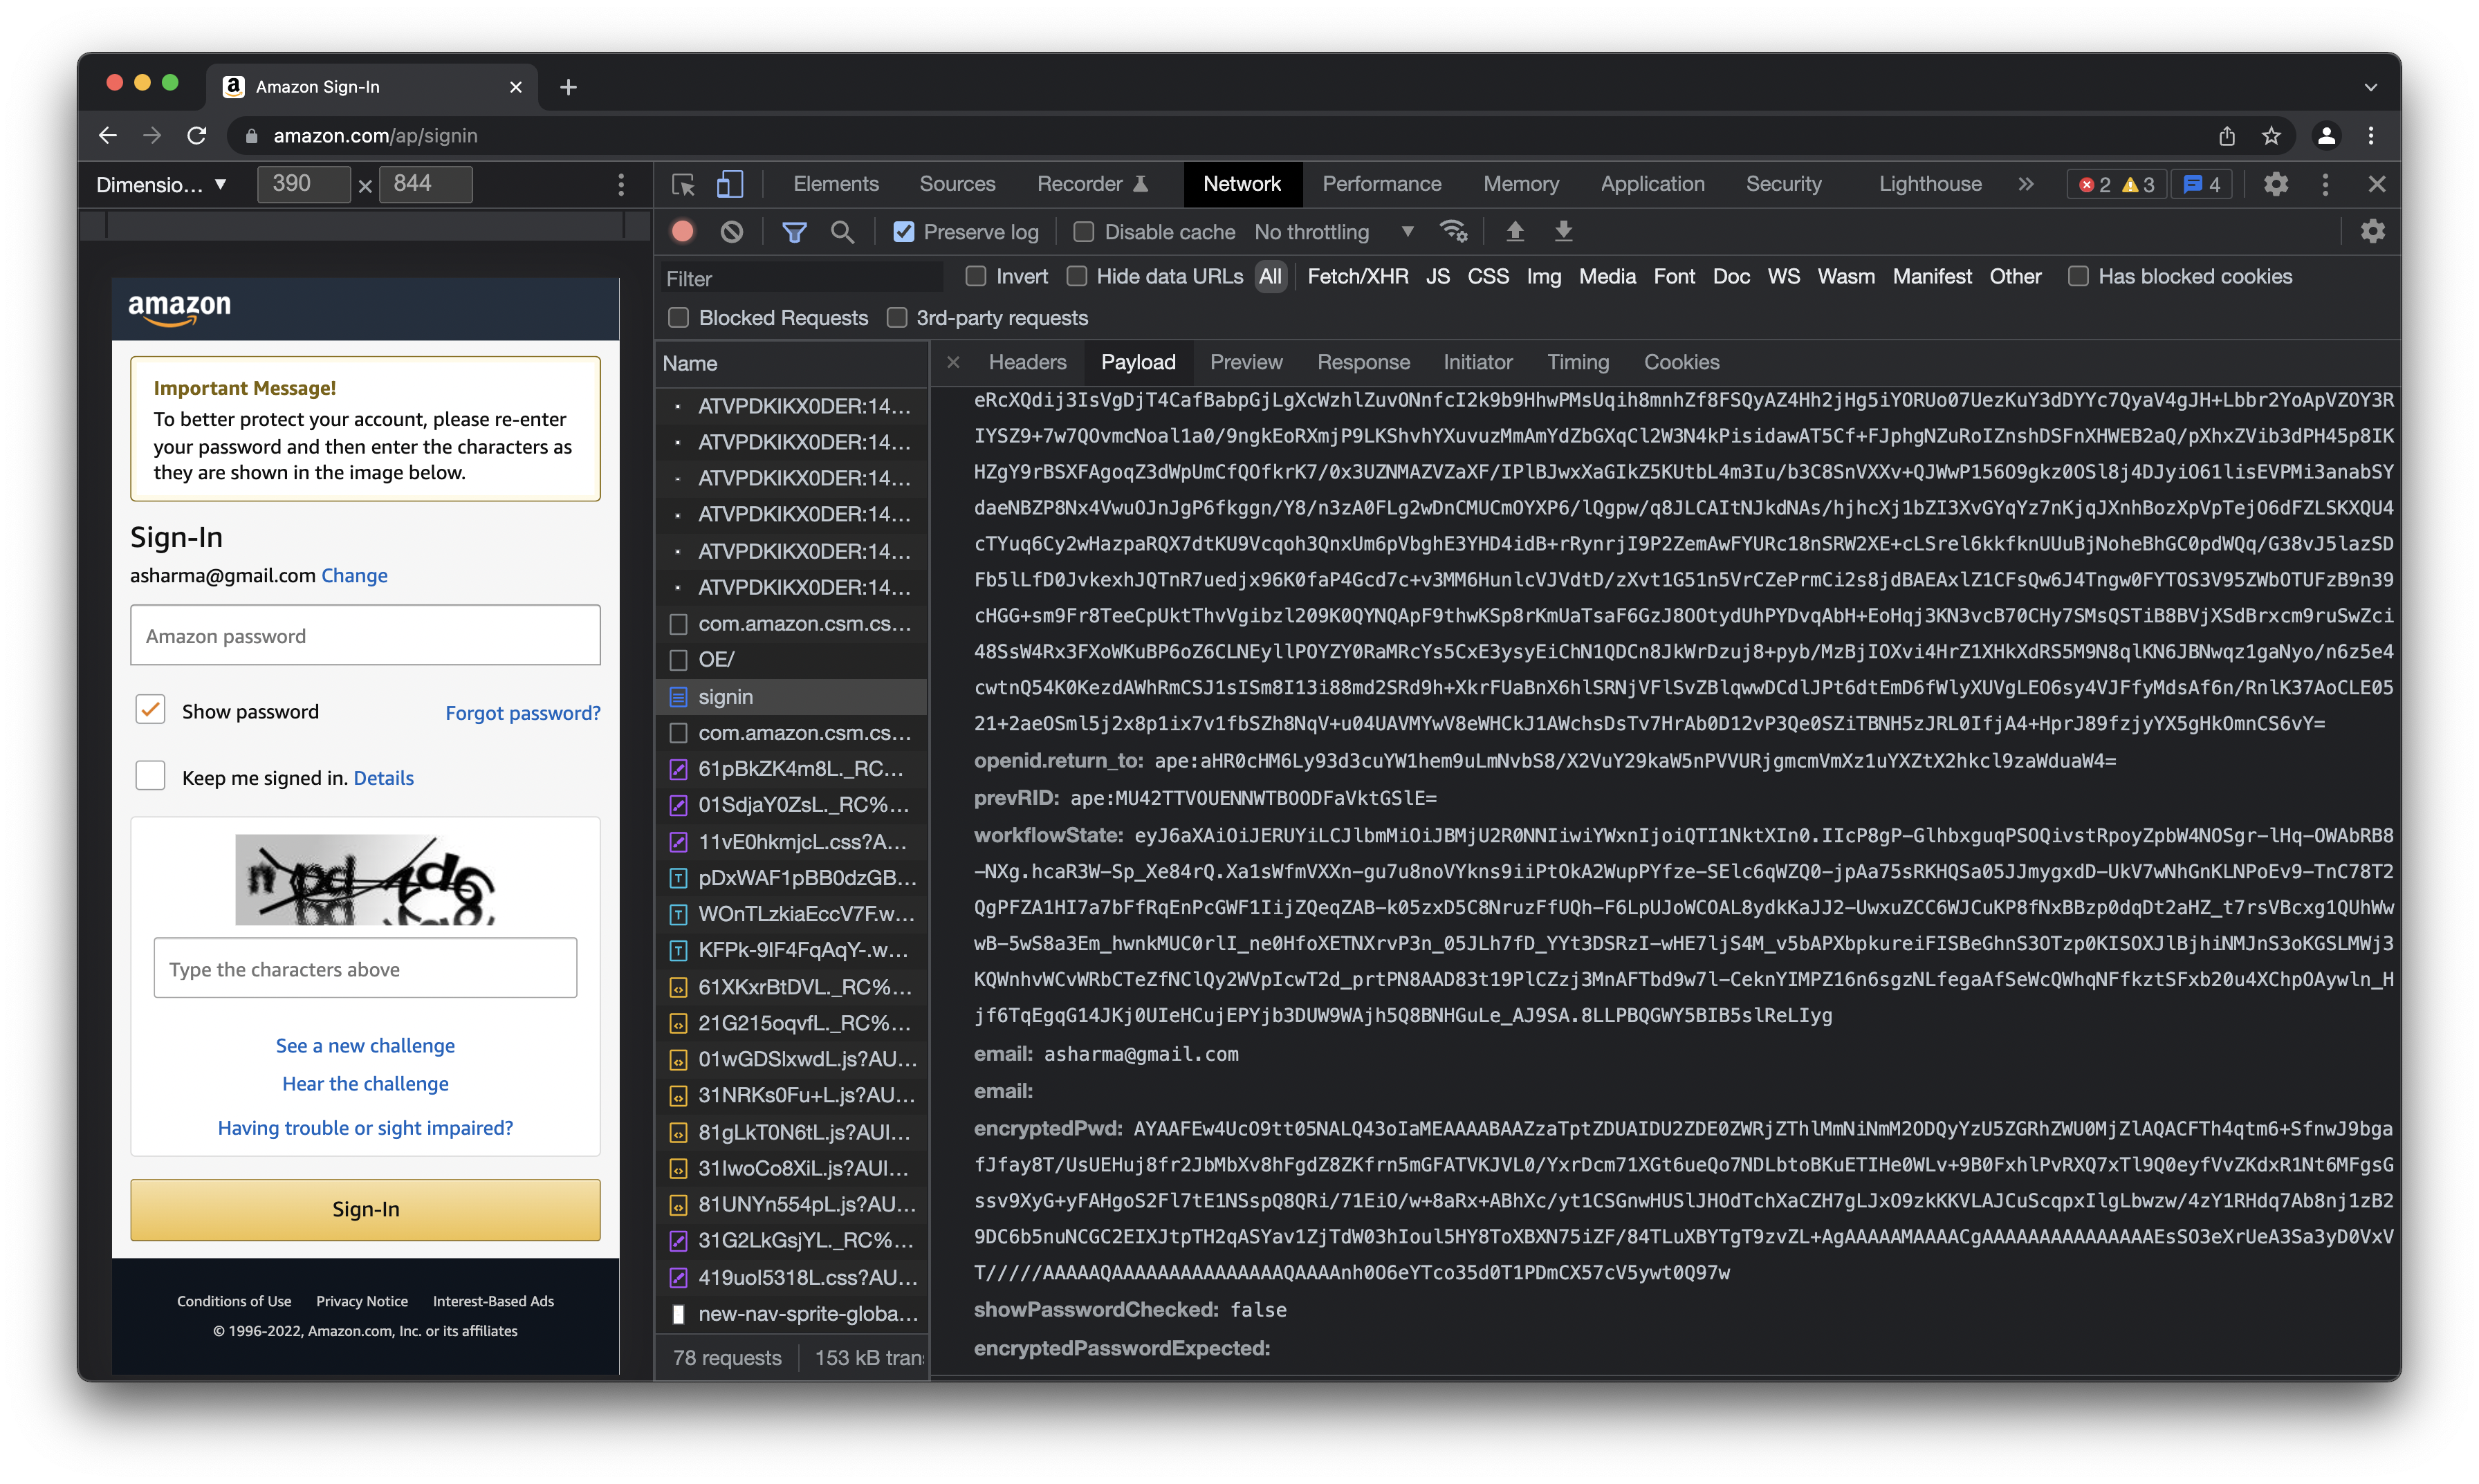Viewport: 2479px width, 1484px height.
Task: Open DevTools customize three-dot menu
Action: pyautogui.click(x=2325, y=184)
